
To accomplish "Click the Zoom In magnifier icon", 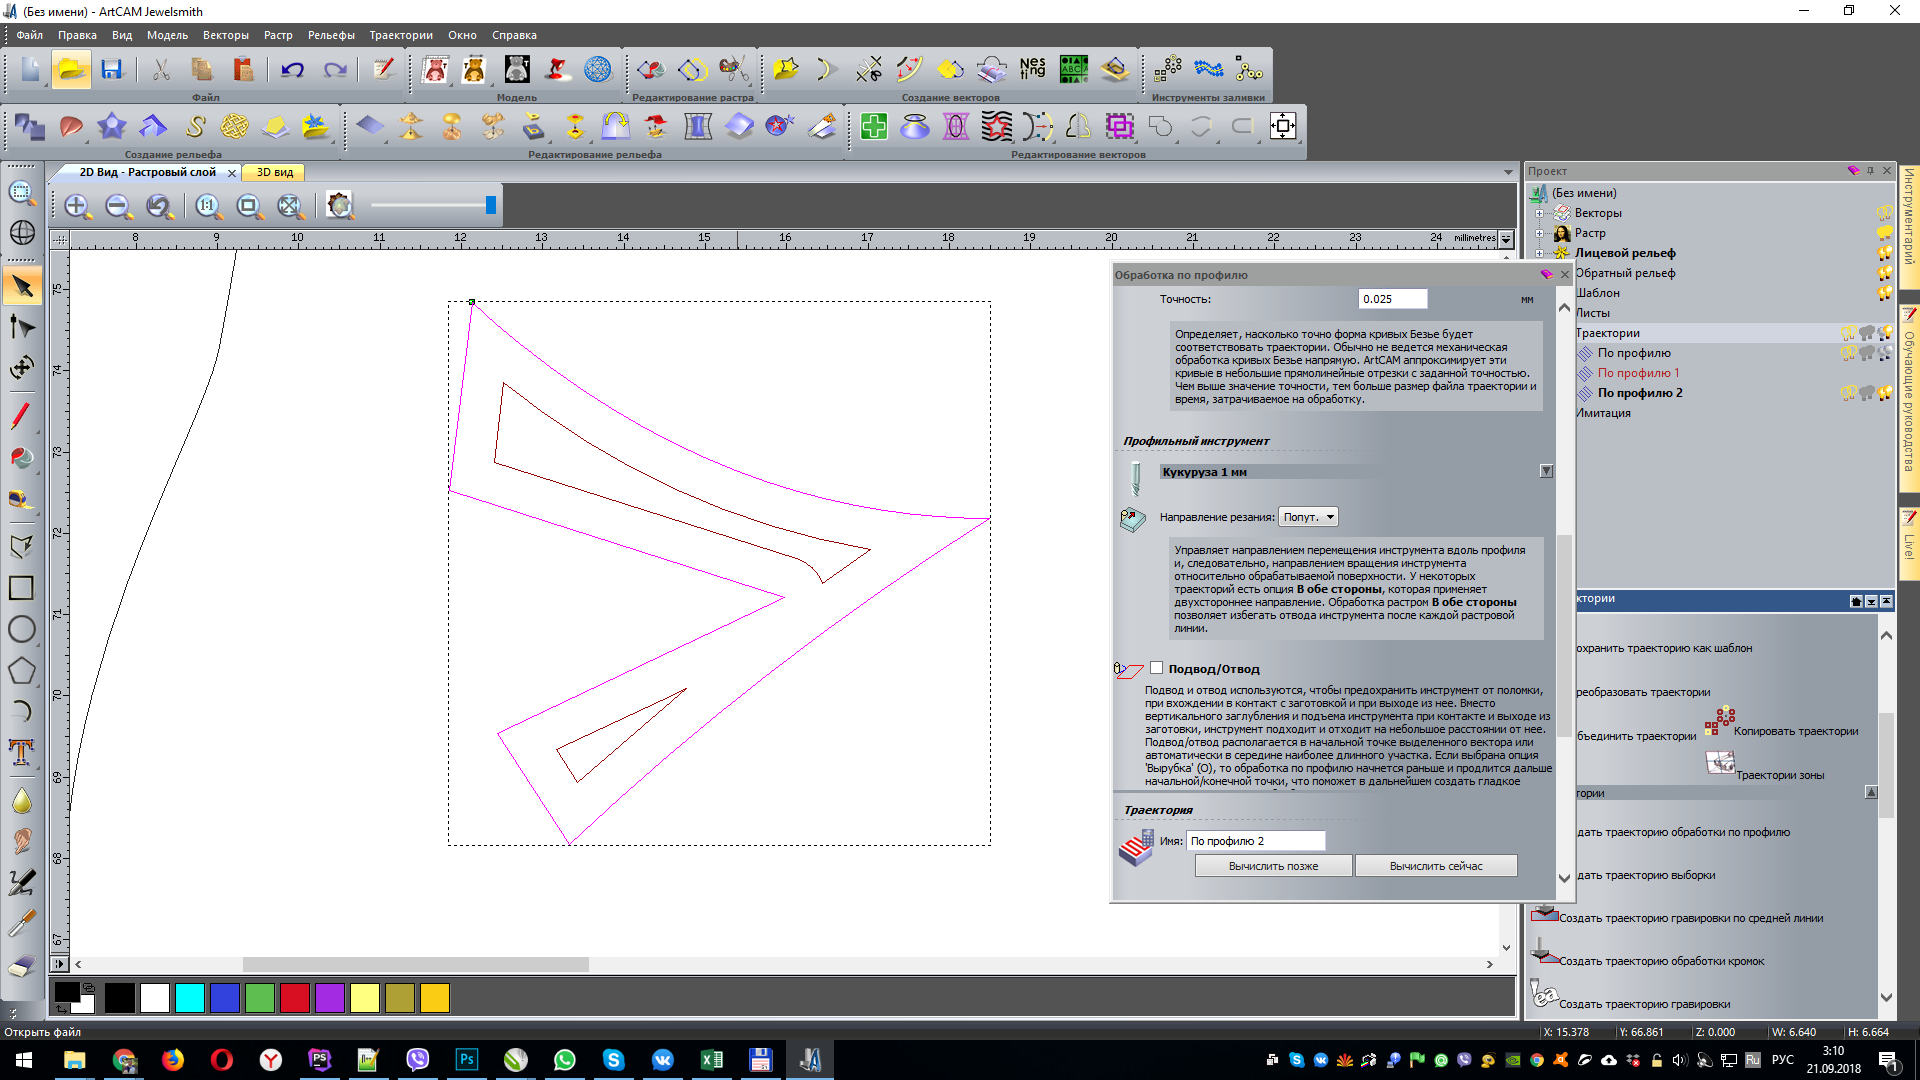I will point(77,206).
